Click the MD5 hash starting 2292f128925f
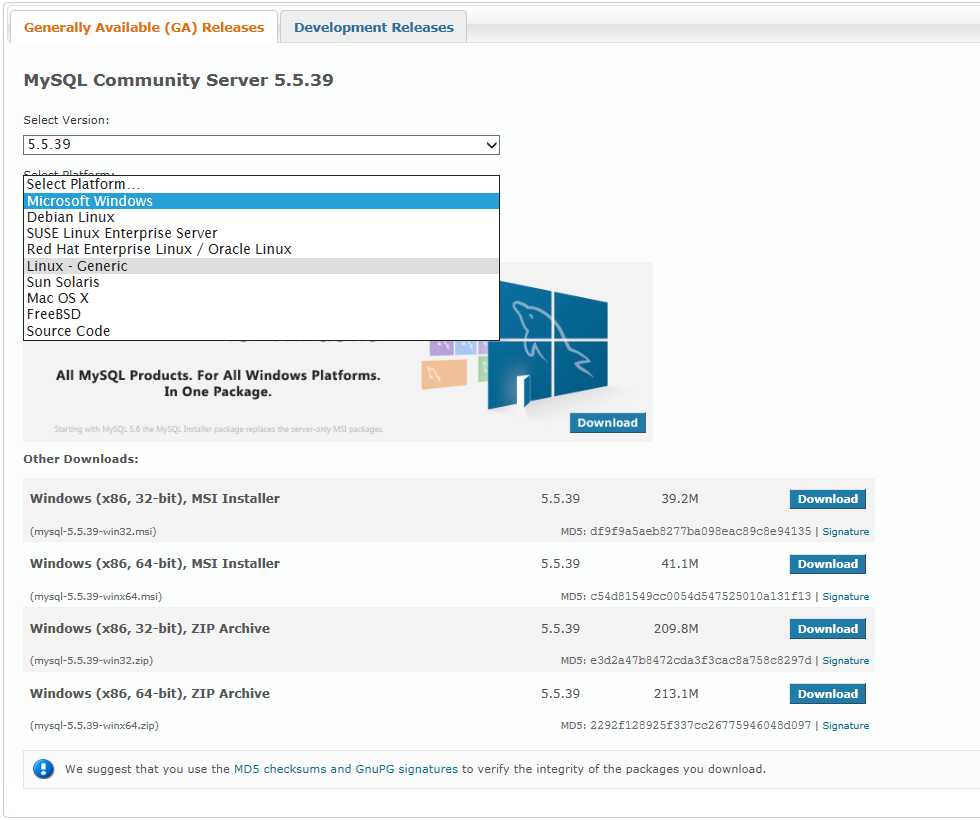Viewport: 980px width, 820px height. click(701, 725)
